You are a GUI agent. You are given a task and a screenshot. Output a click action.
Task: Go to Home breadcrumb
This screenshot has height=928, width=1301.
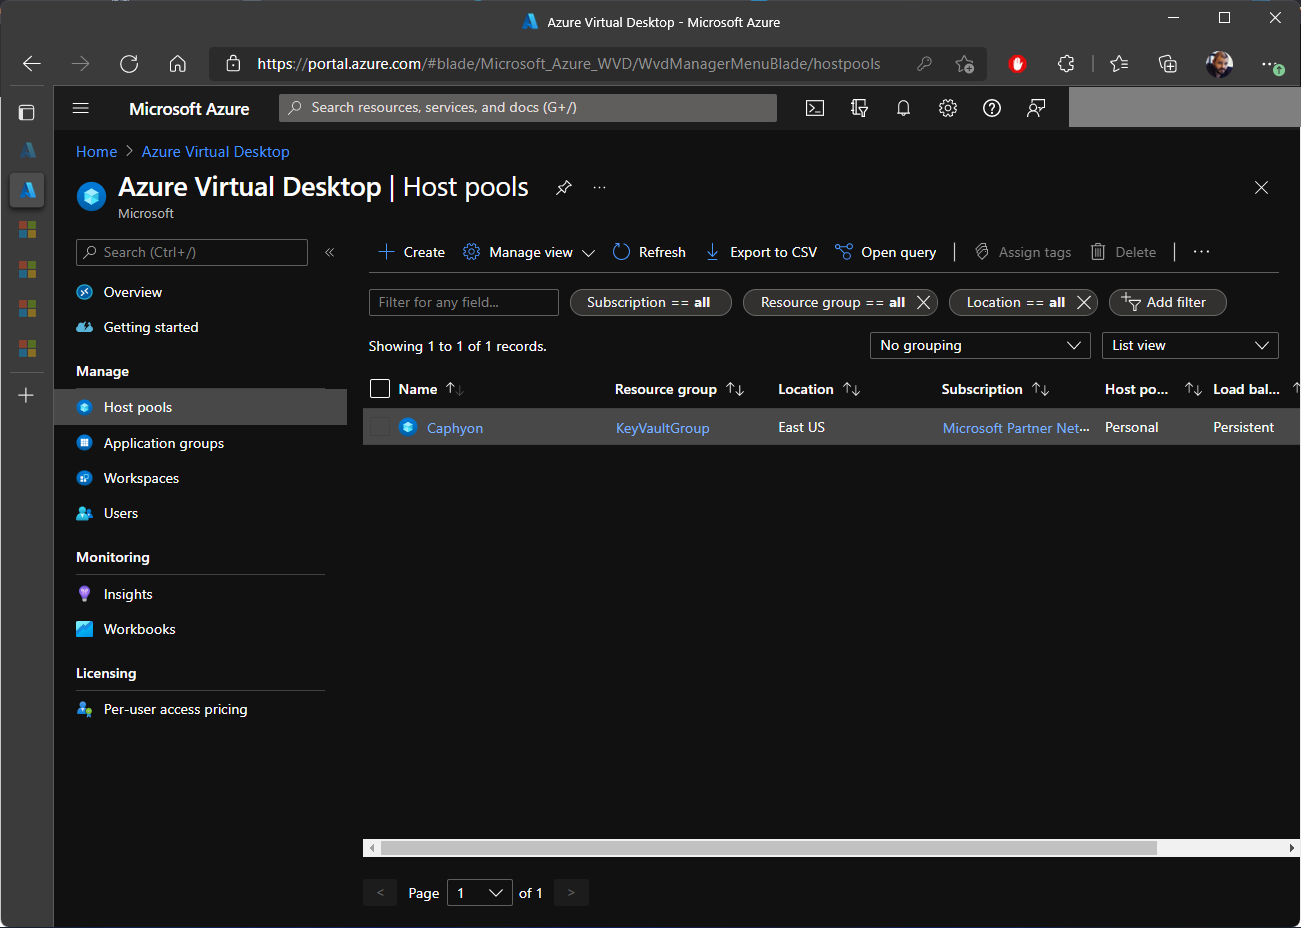[96, 152]
